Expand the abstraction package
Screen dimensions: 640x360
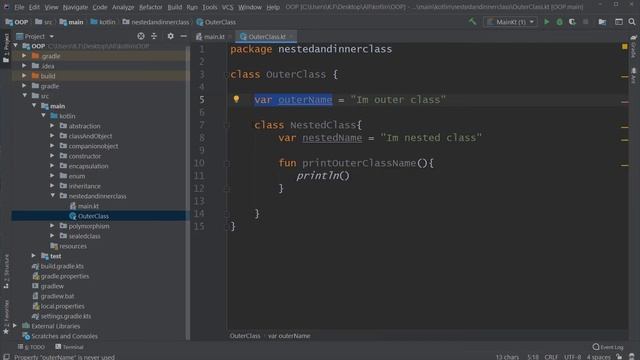tap(52, 126)
